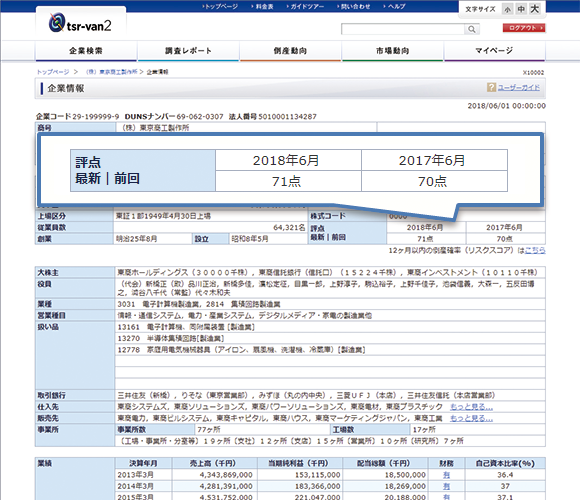Click 13270 product code row
The width and height of the screenshot is (580, 500).
[x=330, y=339]
